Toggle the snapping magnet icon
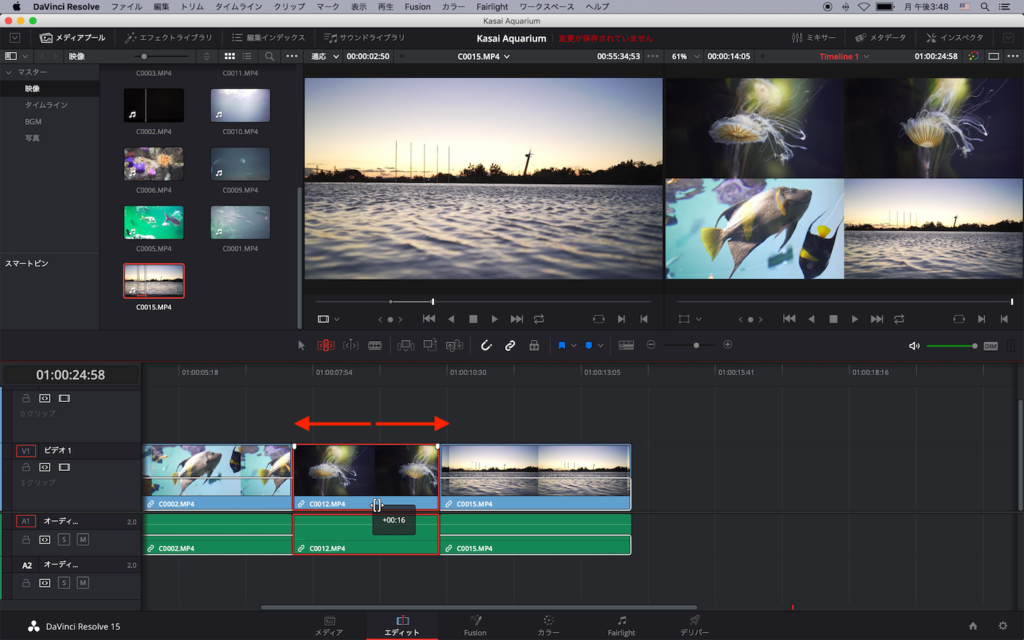This screenshot has height=640, width=1024. (486, 345)
